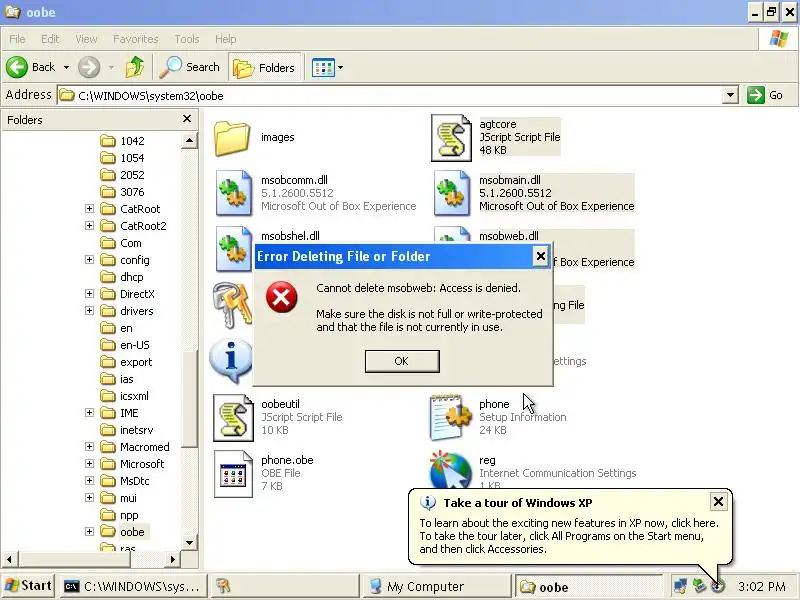Screen dimensions: 800x600
Task: Expand the MsDtc folder node
Action: pyautogui.click(x=89, y=481)
